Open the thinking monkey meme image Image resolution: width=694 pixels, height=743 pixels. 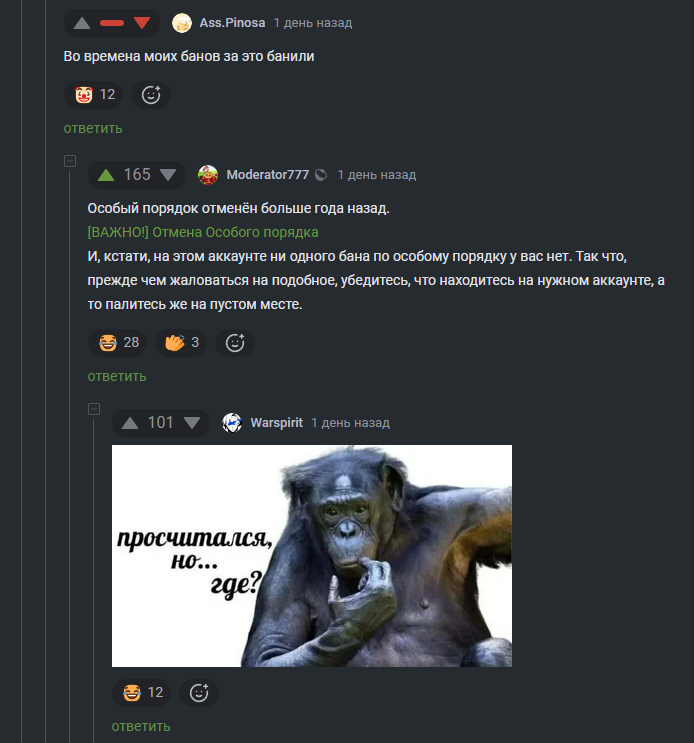(x=312, y=556)
